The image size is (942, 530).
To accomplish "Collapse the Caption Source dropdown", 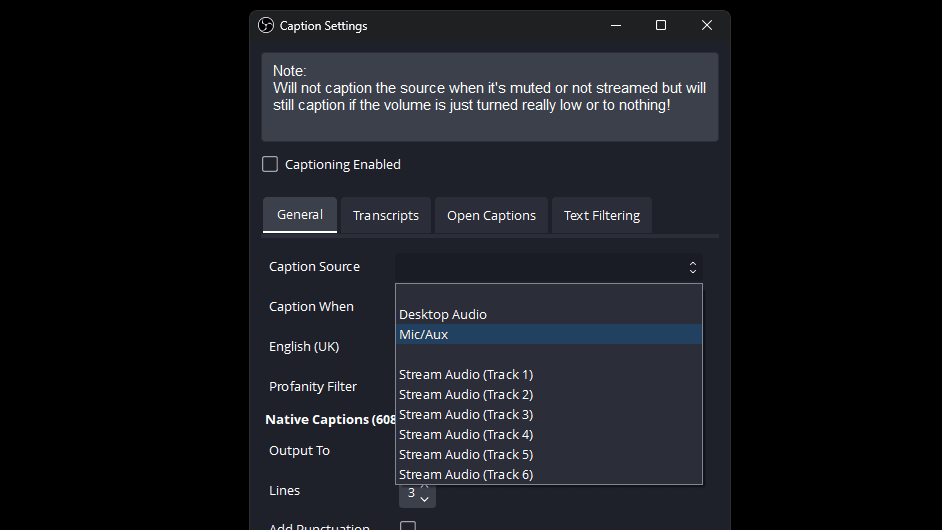I will 692,267.
